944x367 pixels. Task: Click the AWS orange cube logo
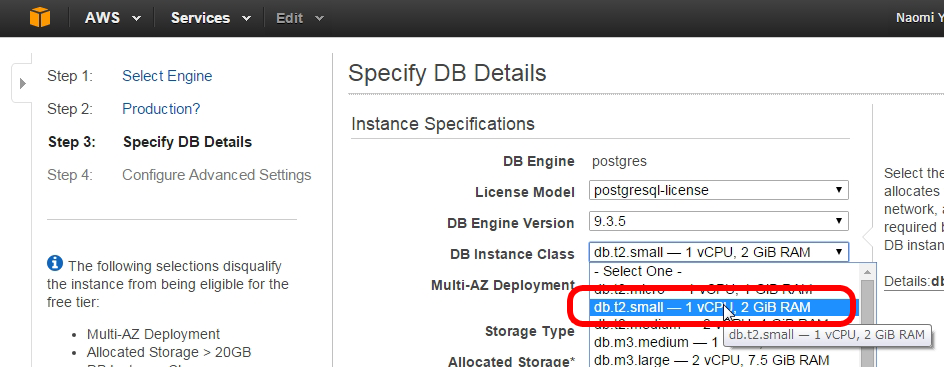click(40, 17)
